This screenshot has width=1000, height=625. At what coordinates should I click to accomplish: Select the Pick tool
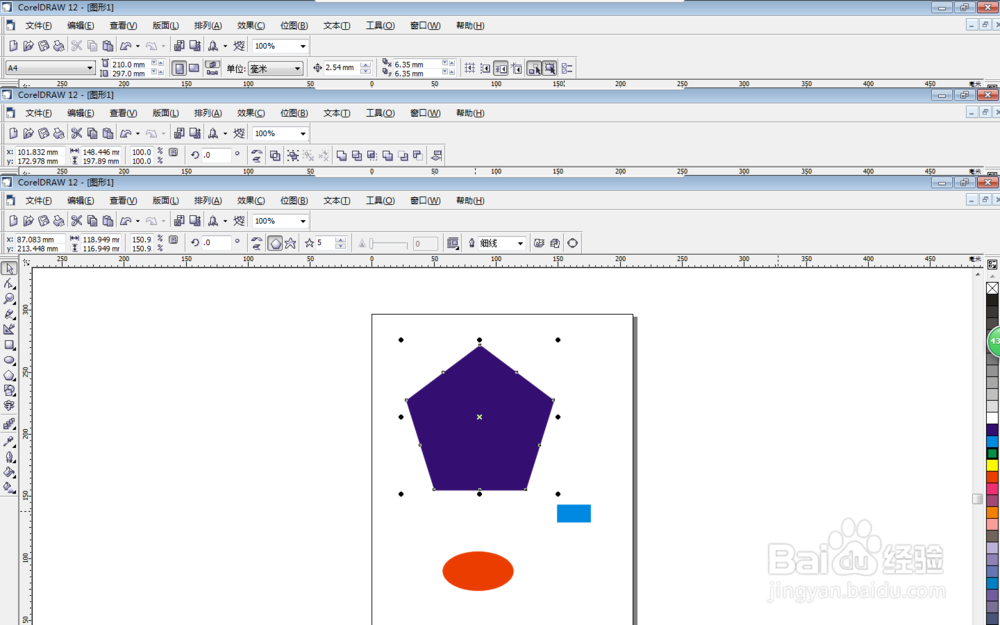tap(11, 270)
